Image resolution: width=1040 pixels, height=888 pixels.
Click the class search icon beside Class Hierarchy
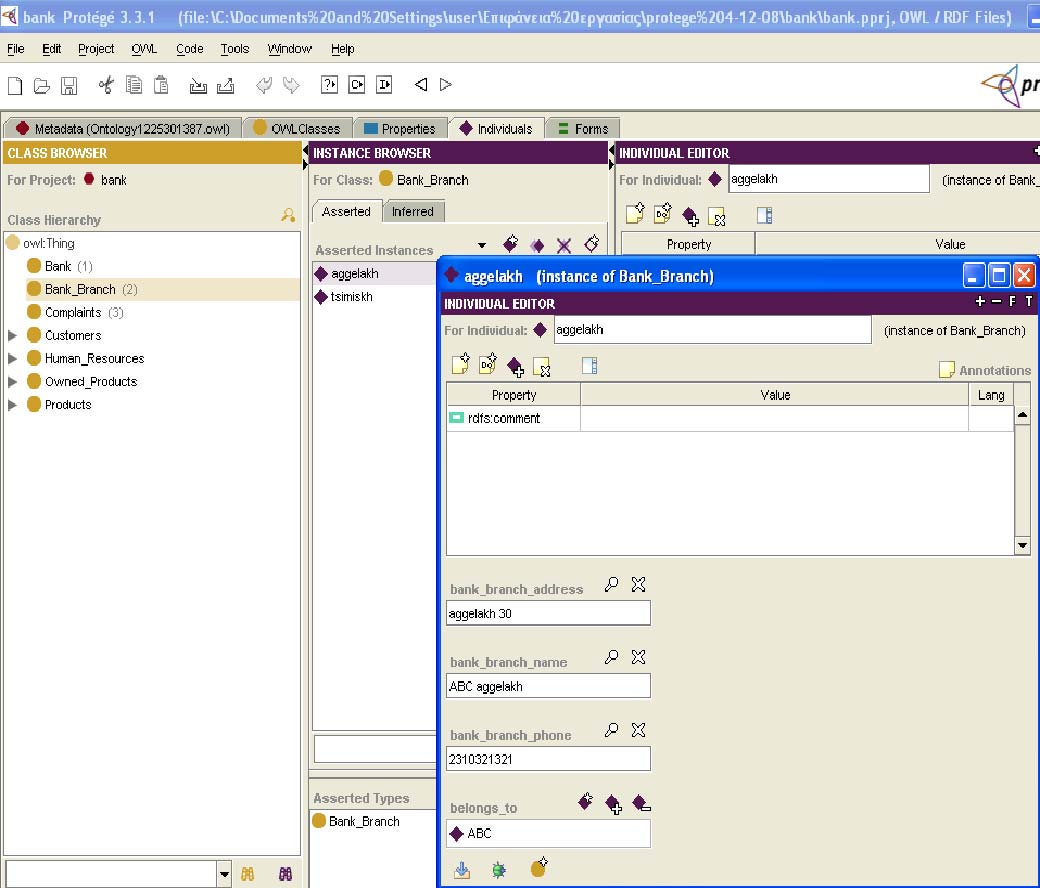[x=288, y=215]
